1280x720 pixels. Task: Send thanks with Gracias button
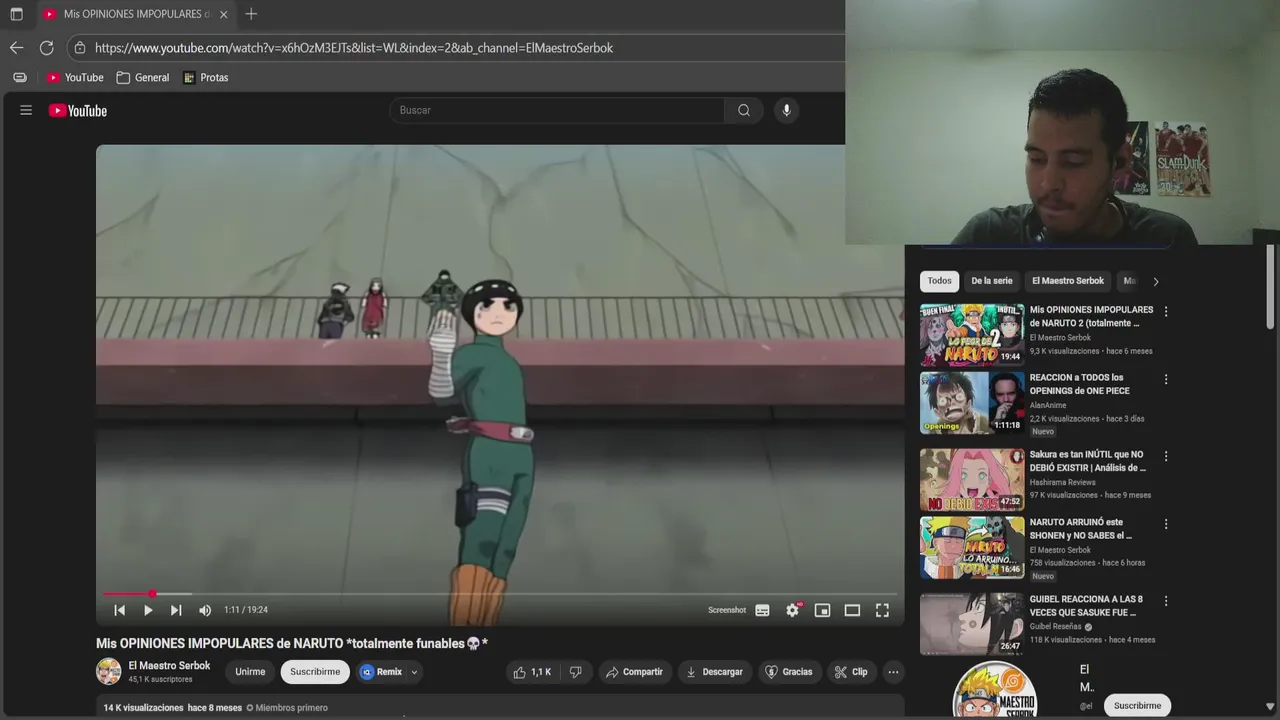point(789,672)
